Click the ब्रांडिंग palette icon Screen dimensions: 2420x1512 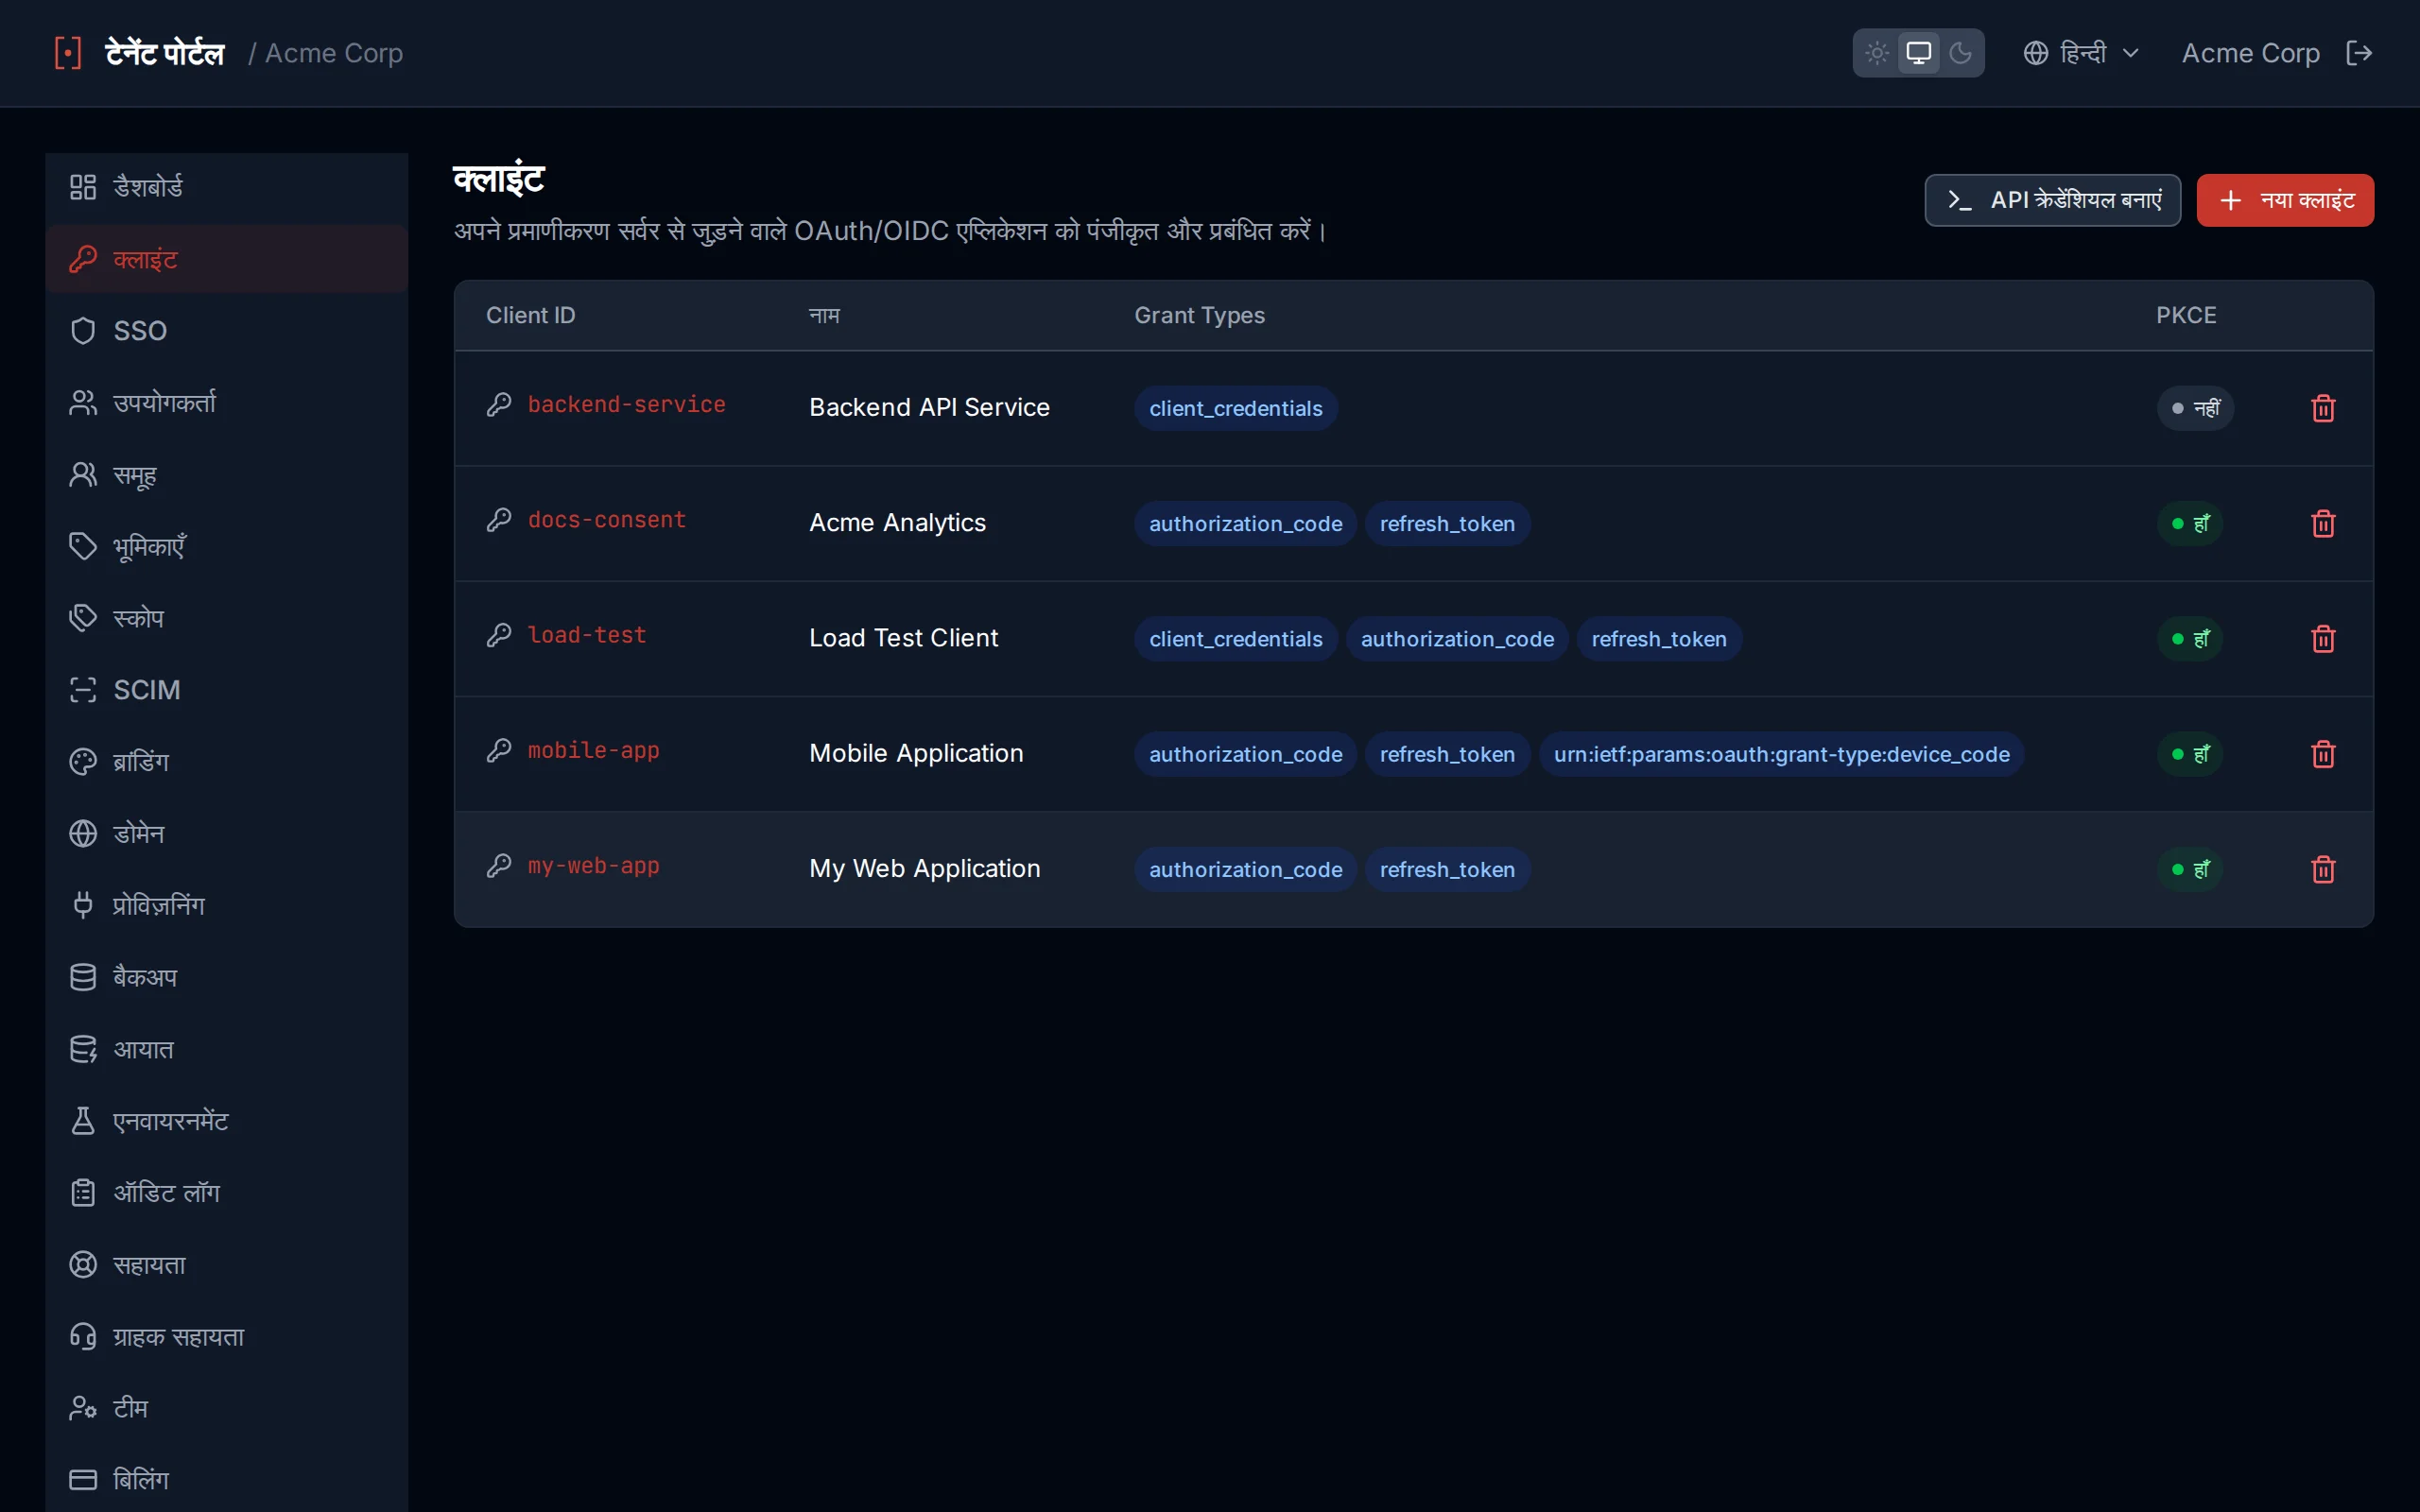point(83,762)
